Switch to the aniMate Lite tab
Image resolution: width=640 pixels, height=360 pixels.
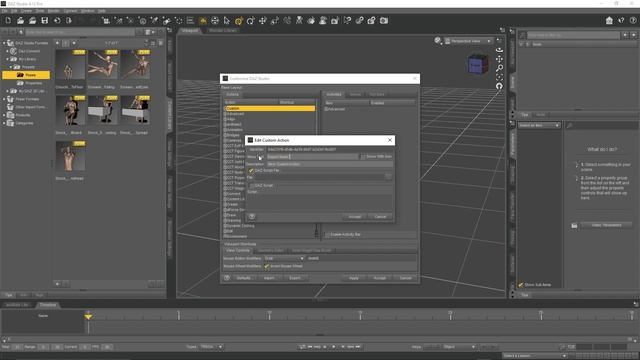coord(18,305)
